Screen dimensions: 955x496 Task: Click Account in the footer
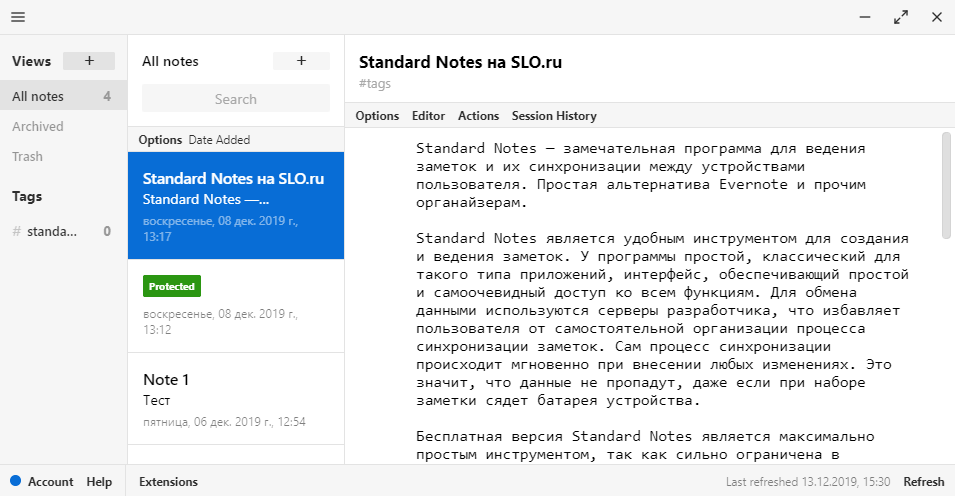click(51, 481)
